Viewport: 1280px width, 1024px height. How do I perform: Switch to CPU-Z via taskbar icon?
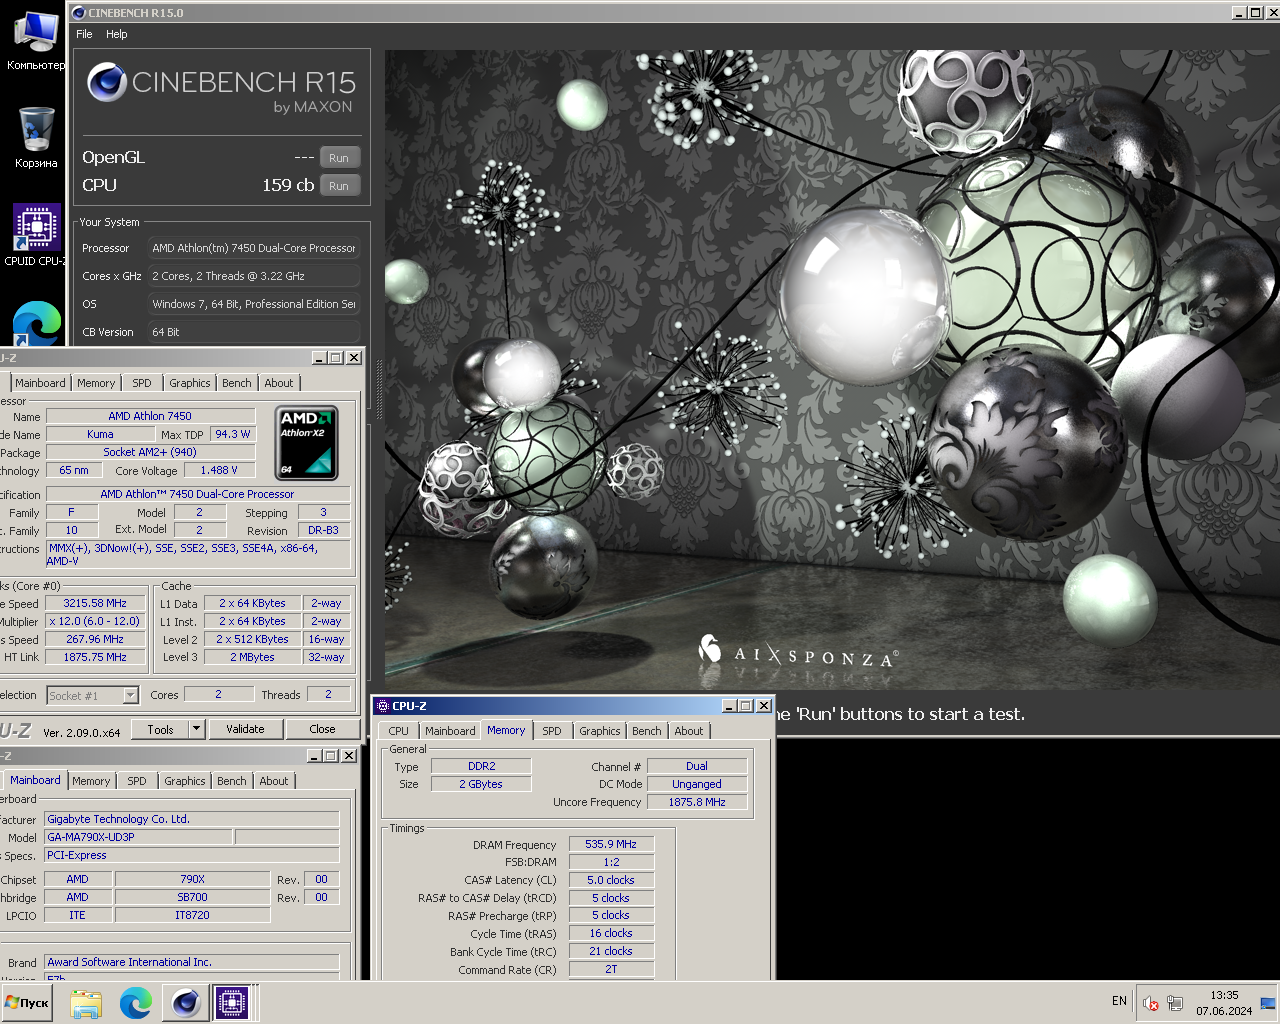(232, 1003)
